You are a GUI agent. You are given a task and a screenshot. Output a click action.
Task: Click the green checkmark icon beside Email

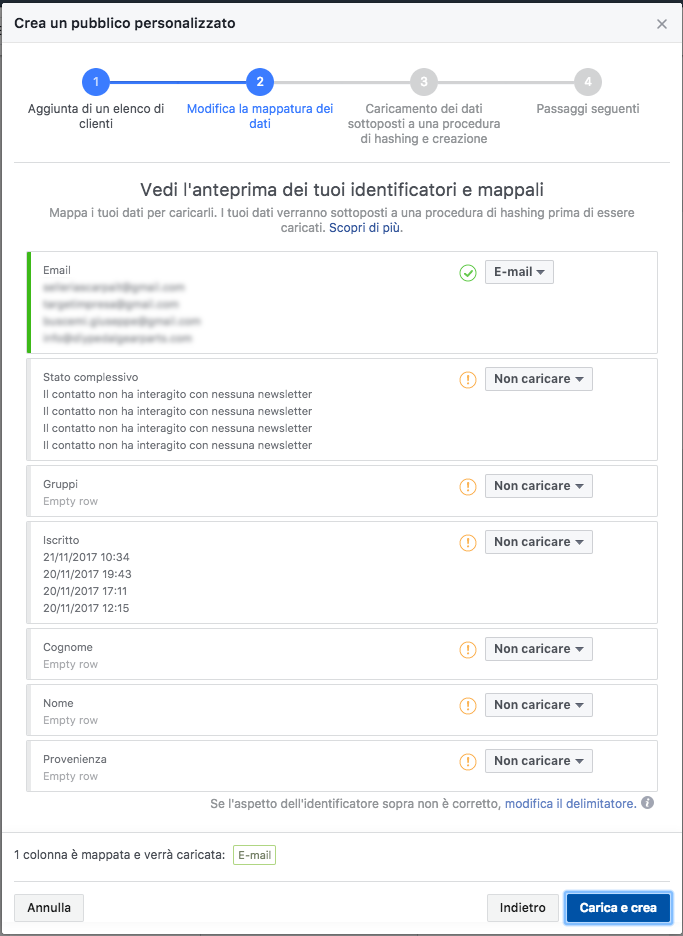[467, 273]
